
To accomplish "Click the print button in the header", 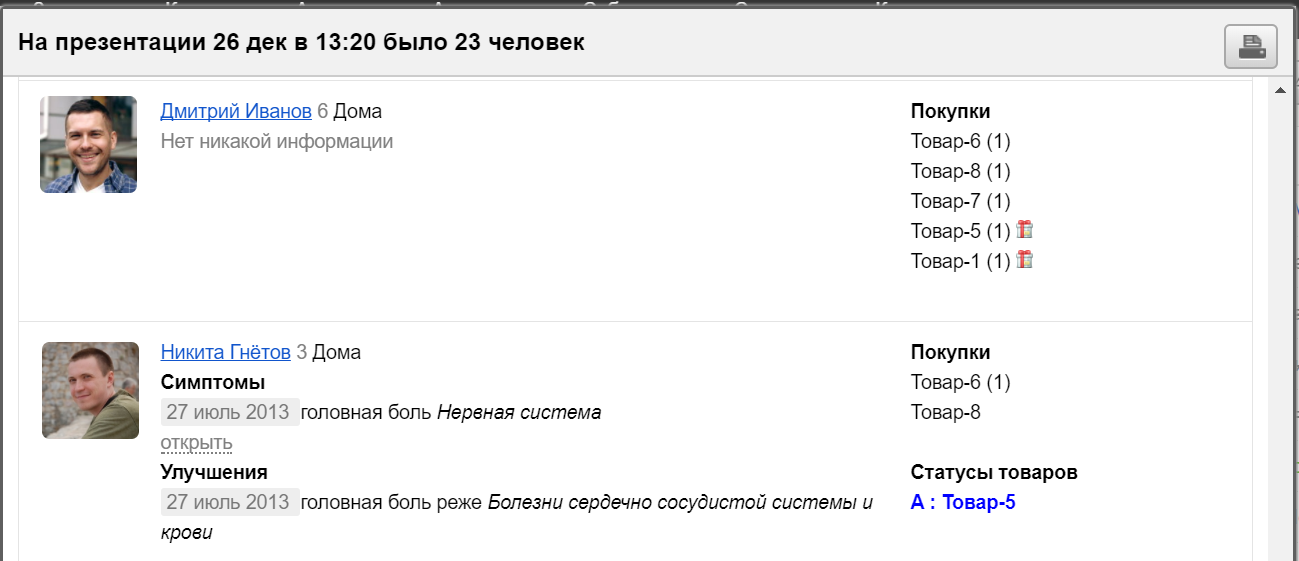I will pos(1251,46).
